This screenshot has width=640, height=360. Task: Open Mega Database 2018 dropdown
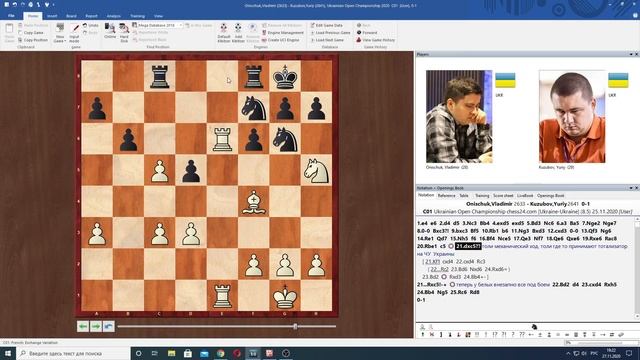[180, 25]
